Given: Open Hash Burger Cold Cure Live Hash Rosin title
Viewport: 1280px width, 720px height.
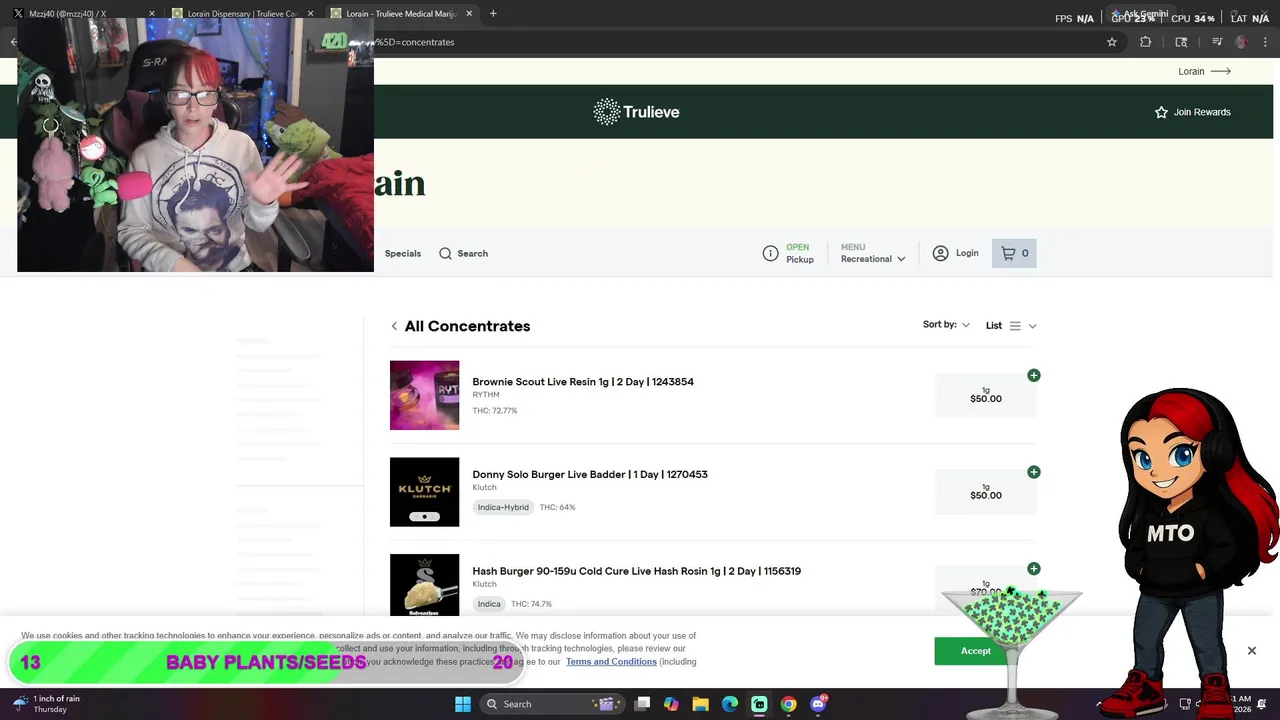Looking at the screenshot, I should 636,571.
